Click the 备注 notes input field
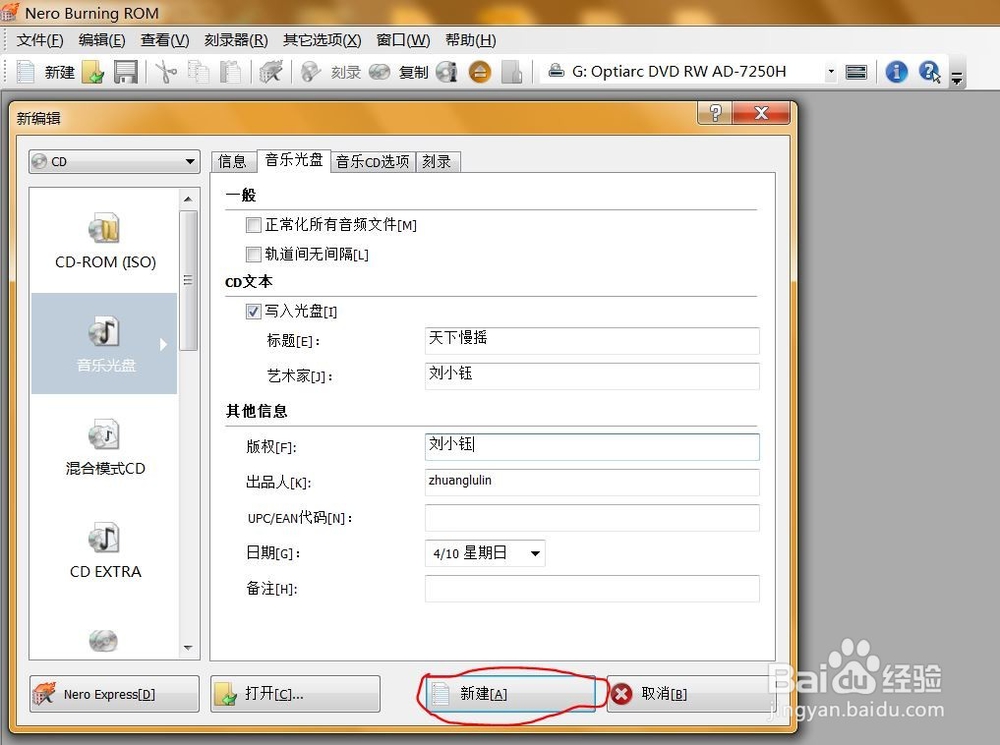 tap(592, 589)
